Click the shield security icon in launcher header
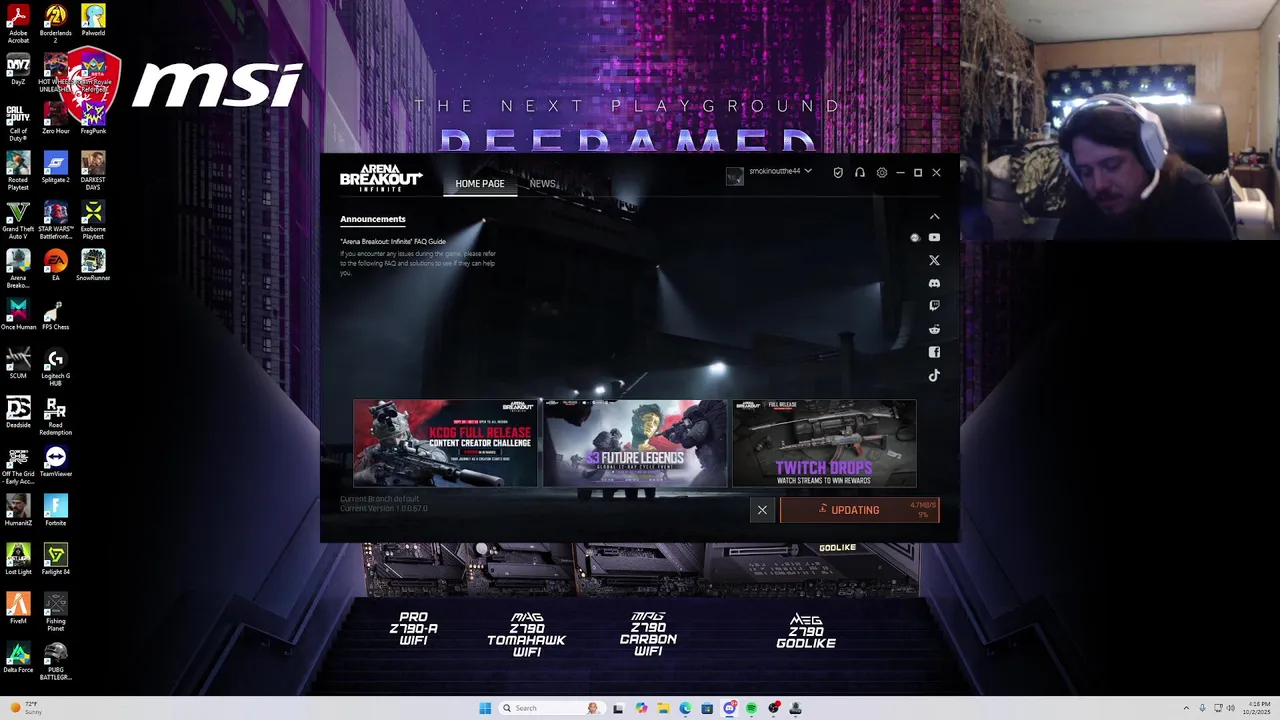The height and width of the screenshot is (720, 1280). pos(838,172)
